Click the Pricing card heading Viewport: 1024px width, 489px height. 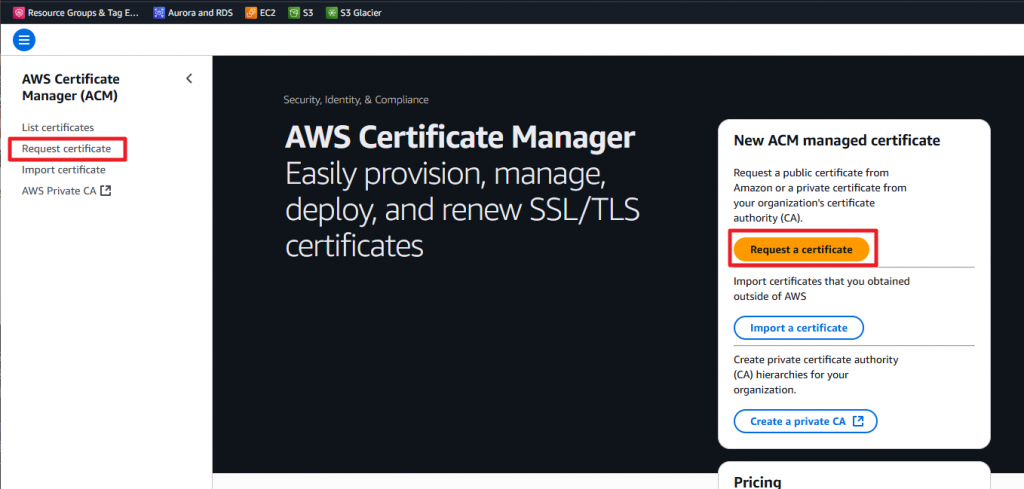click(758, 482)
